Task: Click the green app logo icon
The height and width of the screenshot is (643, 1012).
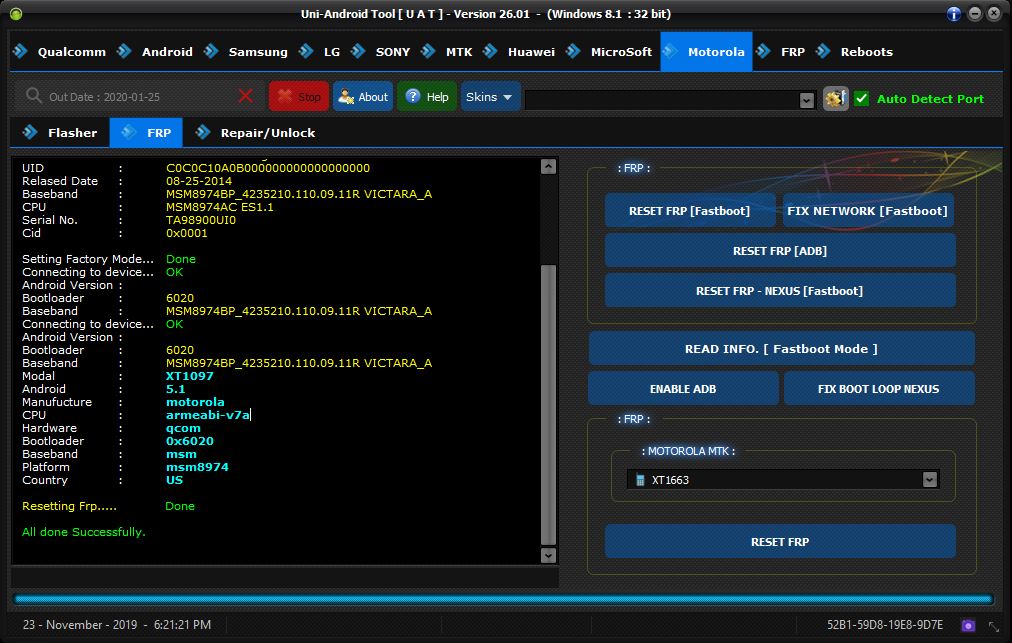Action: (15, 14)
